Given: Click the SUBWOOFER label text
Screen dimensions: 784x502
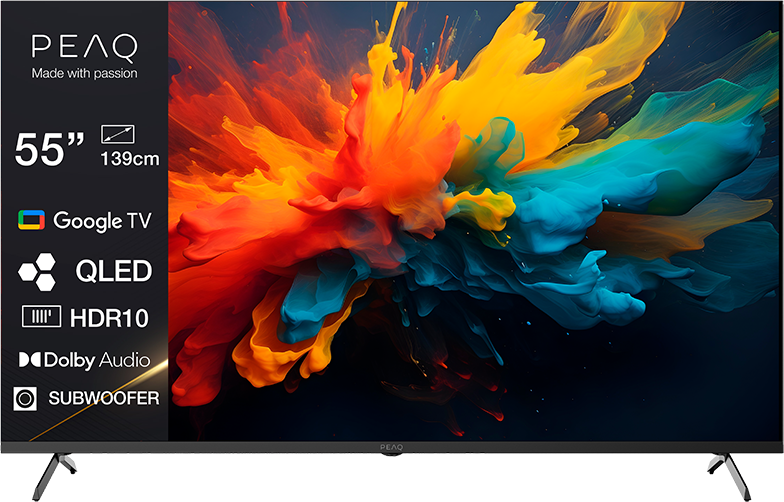Looking at the screenshot, I should pyautogui.click(x=104, y=398).
